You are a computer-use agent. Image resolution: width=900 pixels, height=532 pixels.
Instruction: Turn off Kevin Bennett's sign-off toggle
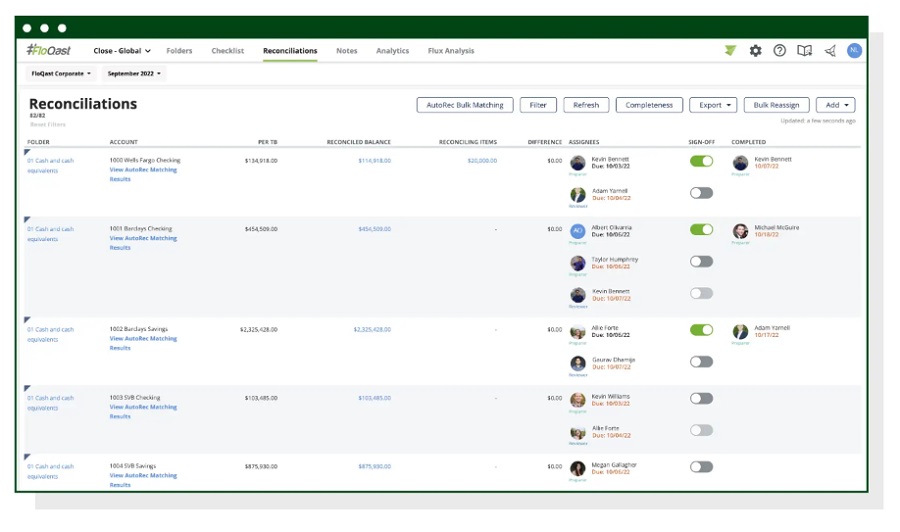(701, 161)
